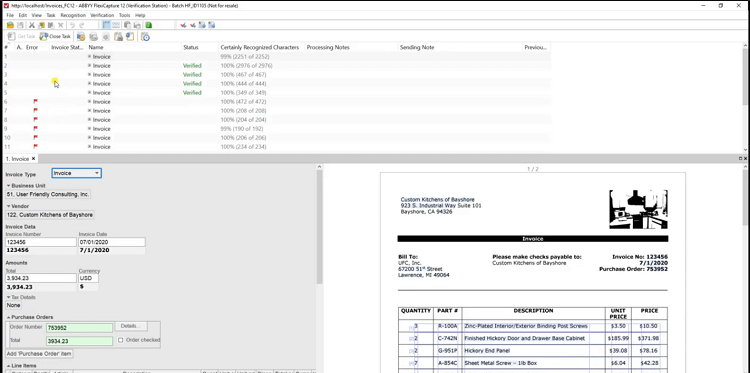Click the Details... button

131,326
